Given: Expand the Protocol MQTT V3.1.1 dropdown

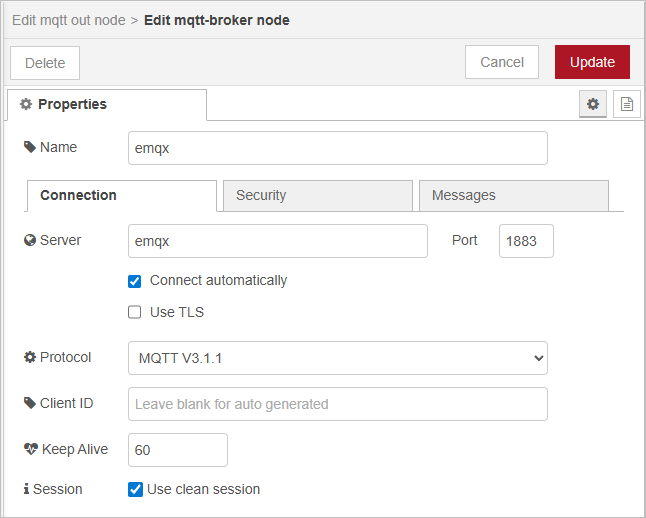Looking at the screenshot, I should [x=338, y=357].
